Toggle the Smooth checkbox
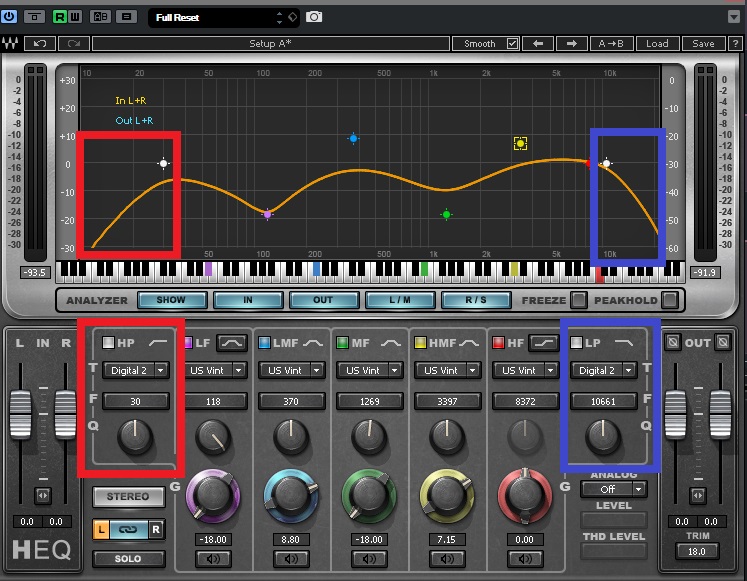Screen dimensions: 747x581 [512, 43]
